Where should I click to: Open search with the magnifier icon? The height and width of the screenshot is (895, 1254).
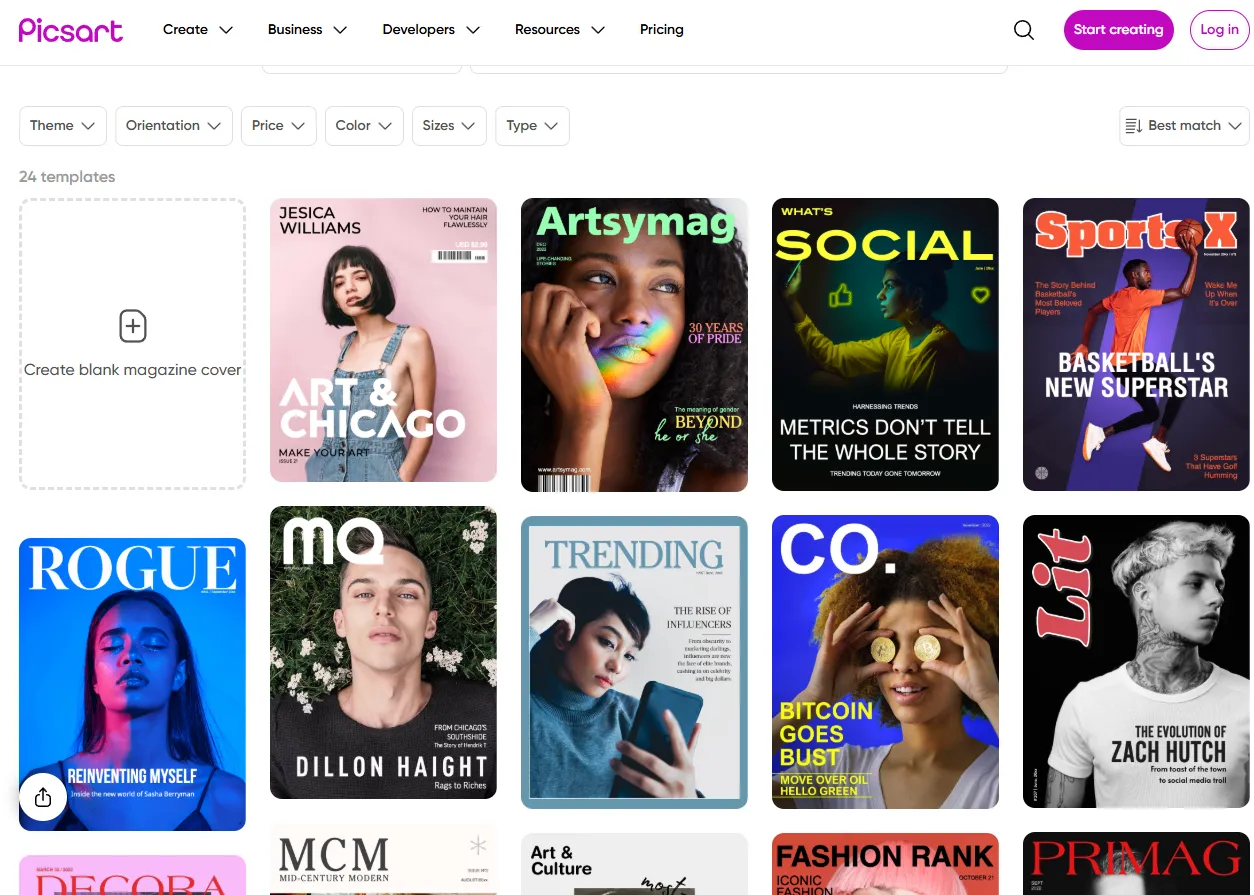pyautogui.click(x=1024, y=30)
